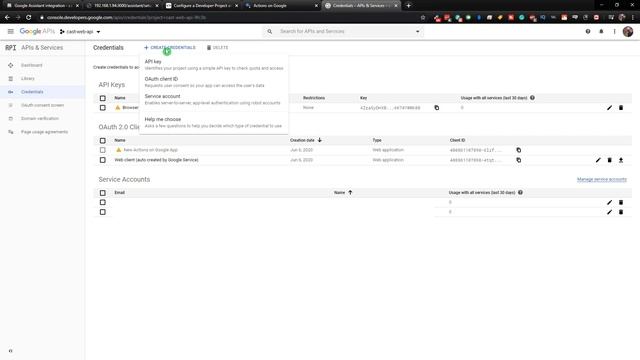Open Web client (auto created by Google Service)
The width and height of the screenshot is (640, 360).
pos(156,160)
